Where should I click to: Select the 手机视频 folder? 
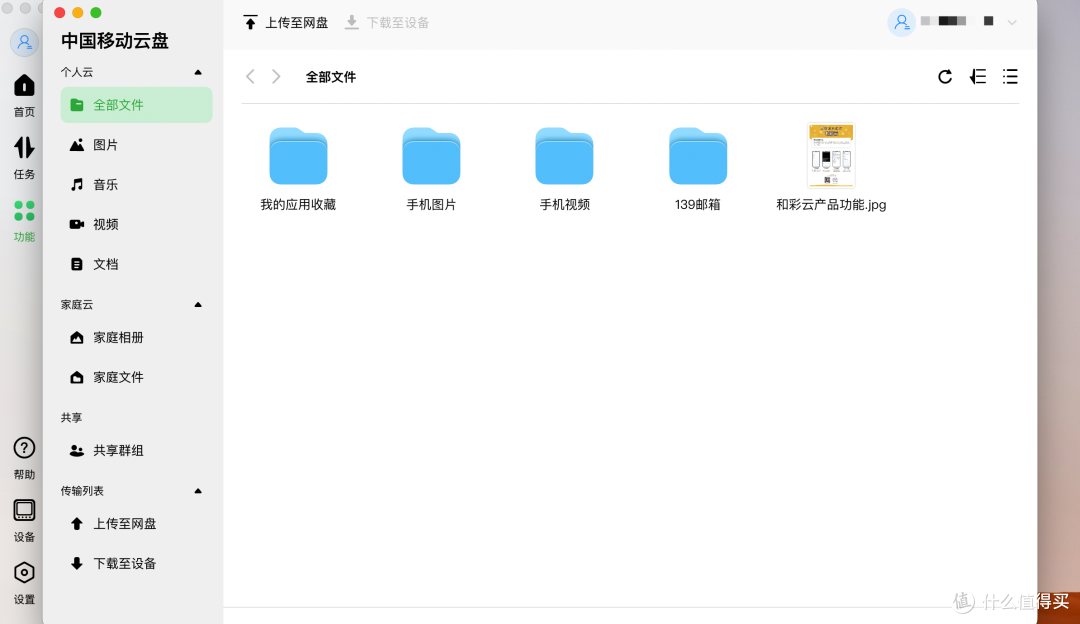564,156
